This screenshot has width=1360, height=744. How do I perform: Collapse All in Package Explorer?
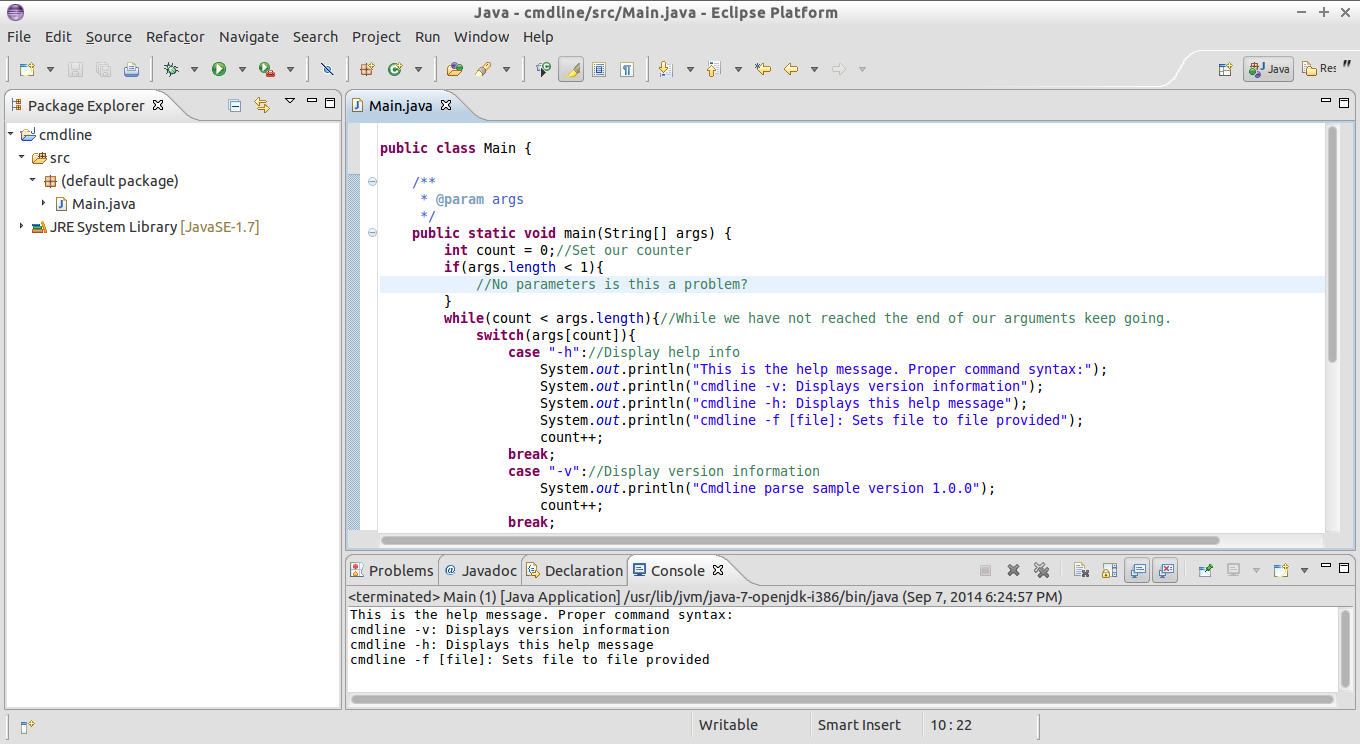pos(235,105)
